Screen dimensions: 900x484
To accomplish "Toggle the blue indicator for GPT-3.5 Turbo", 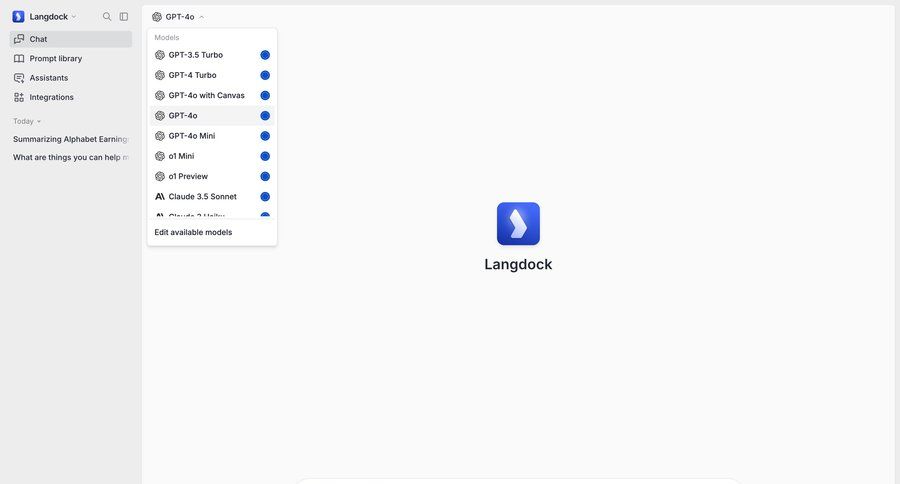I will [265, 55].
